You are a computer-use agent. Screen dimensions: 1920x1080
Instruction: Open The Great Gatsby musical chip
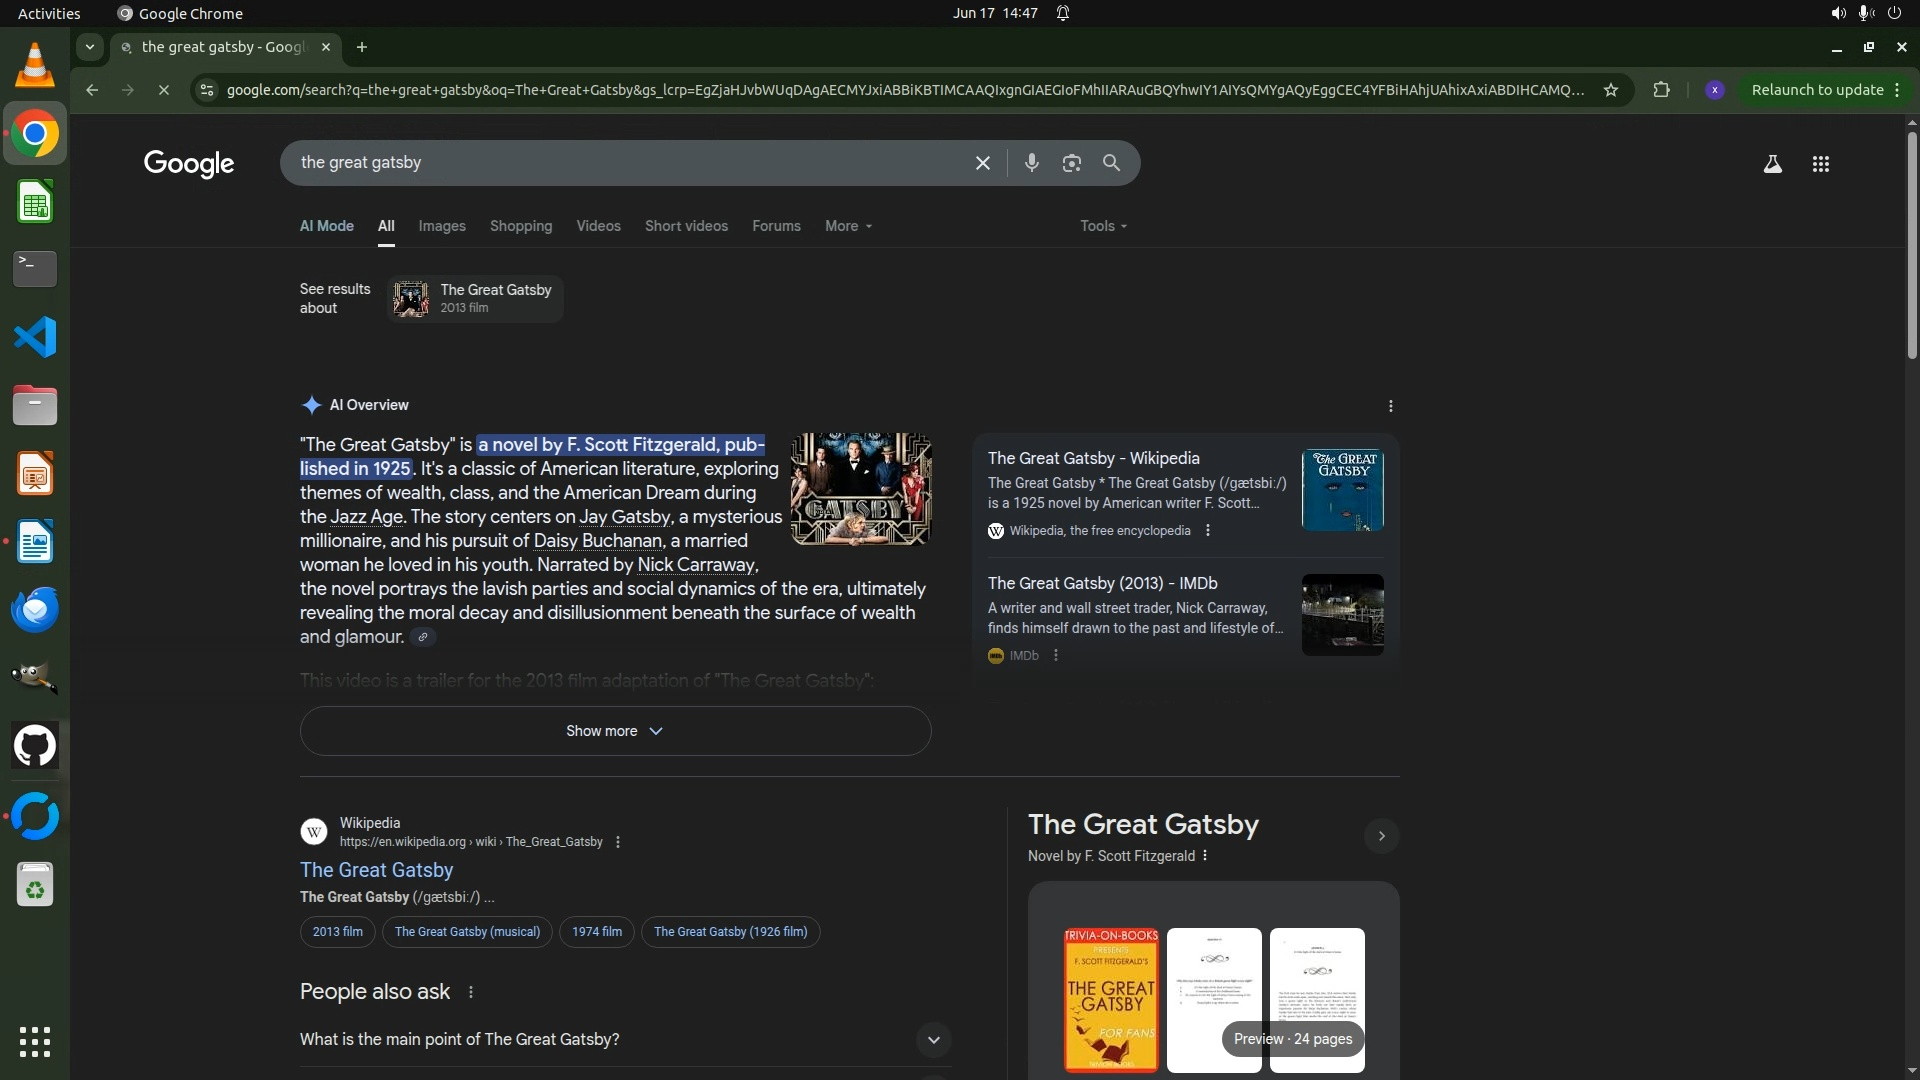467,932
